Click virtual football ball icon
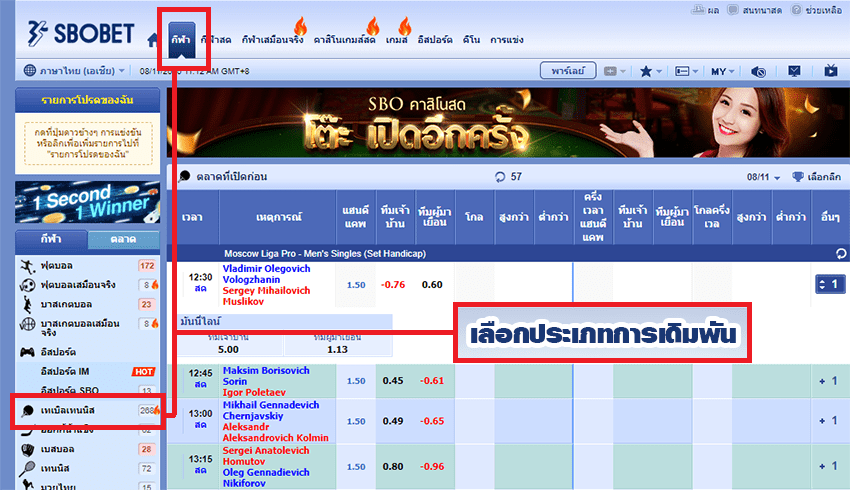 [27, 285]
